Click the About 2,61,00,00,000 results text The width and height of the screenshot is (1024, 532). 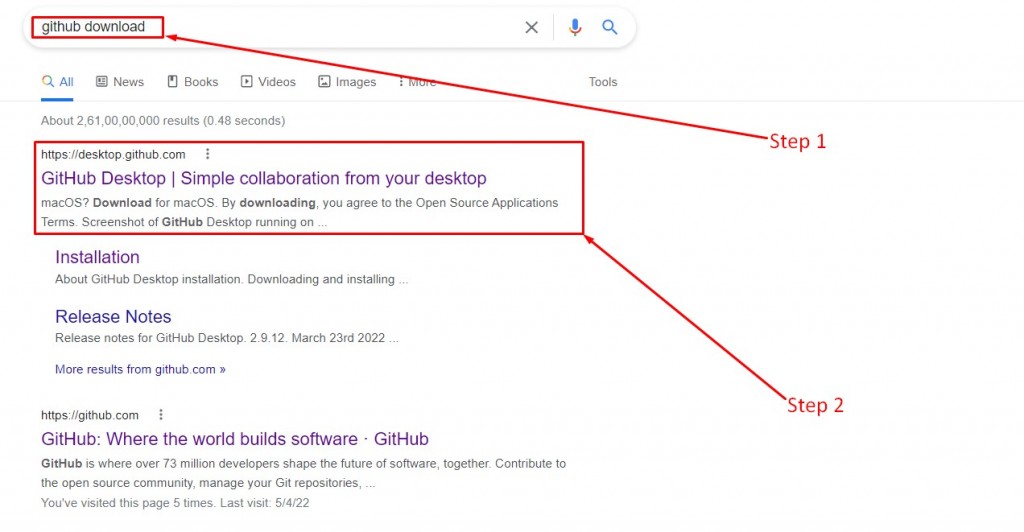[163, 121]
